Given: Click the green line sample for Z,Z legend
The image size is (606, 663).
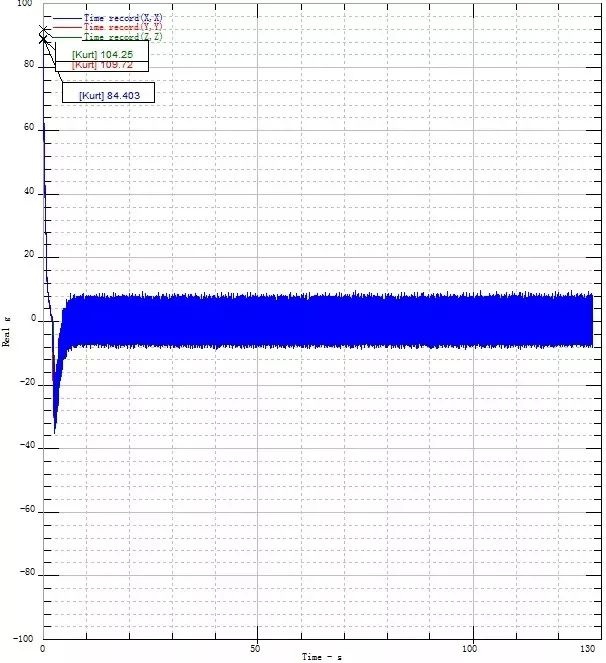Looking at the screenshot, I should coord(67,37).
